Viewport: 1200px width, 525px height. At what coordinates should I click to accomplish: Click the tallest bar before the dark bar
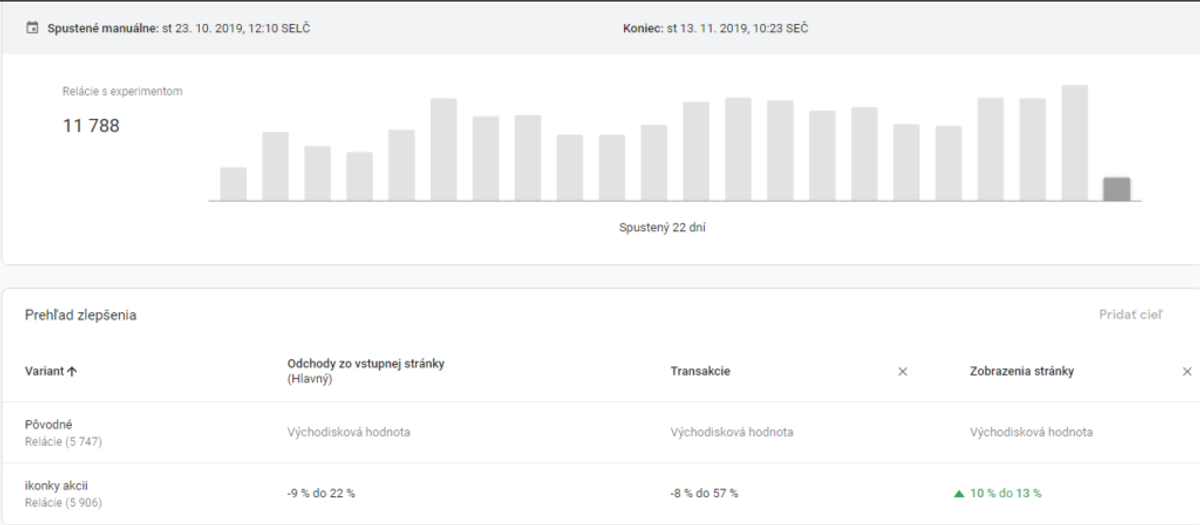(x=1075, y=143)
